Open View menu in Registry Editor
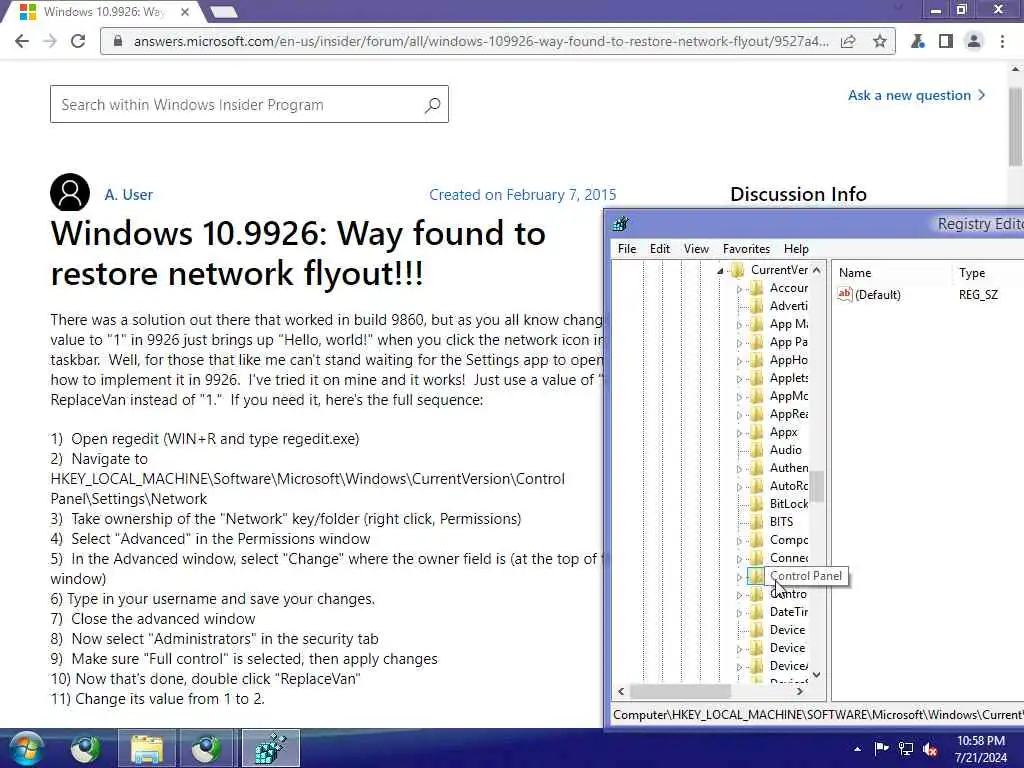Viewport: 1024px width, 768px height. pos(696,249)
